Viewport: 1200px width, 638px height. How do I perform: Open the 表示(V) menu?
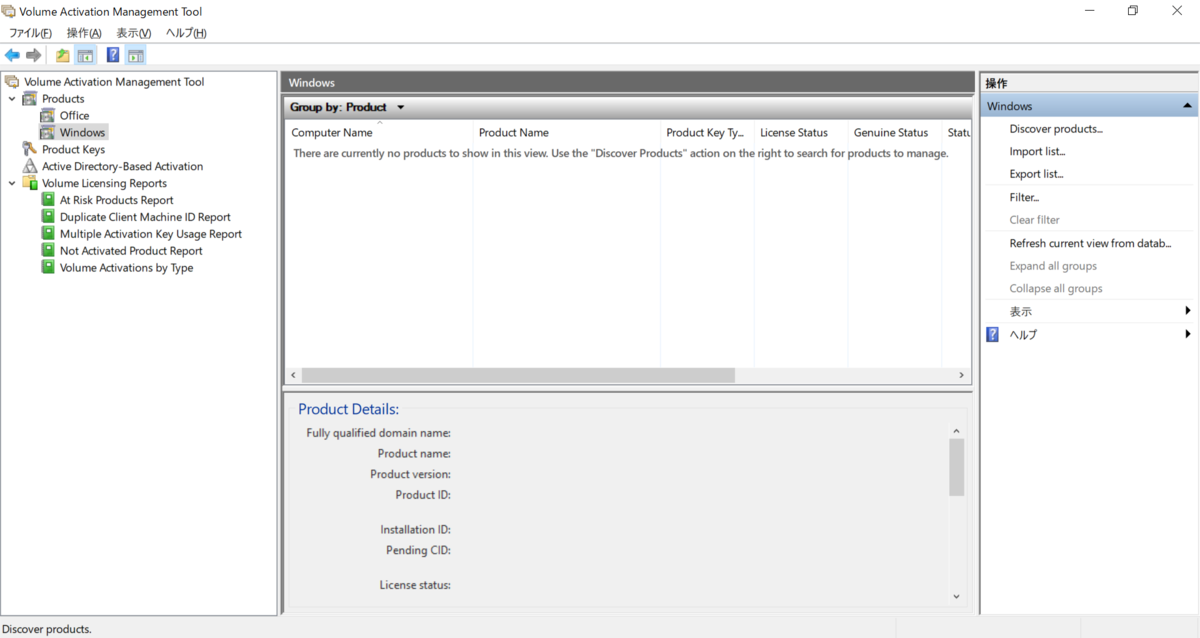pos(133,33)
